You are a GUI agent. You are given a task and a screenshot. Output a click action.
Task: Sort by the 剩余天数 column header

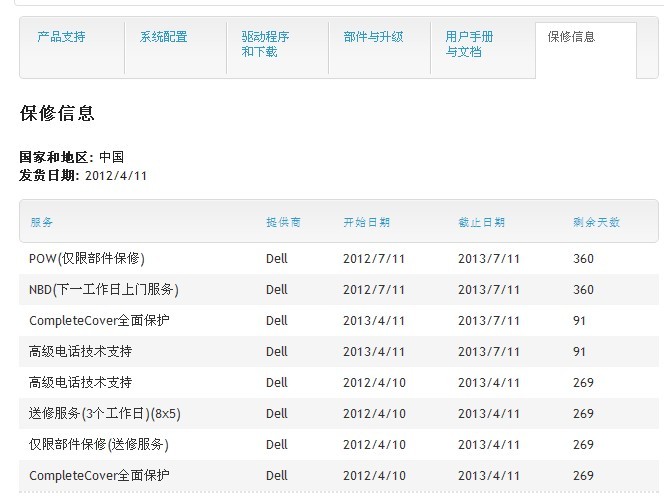click(x=596, y=222)
